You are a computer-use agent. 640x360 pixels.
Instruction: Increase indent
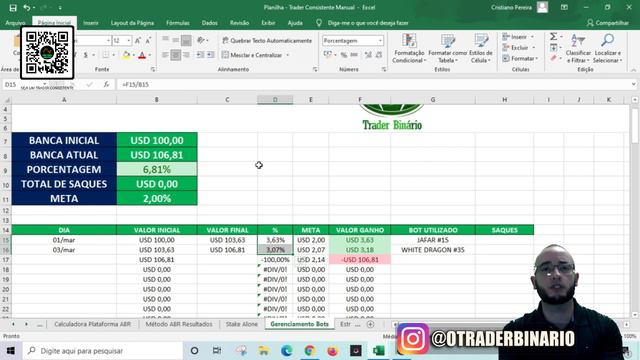coord(211,55)
